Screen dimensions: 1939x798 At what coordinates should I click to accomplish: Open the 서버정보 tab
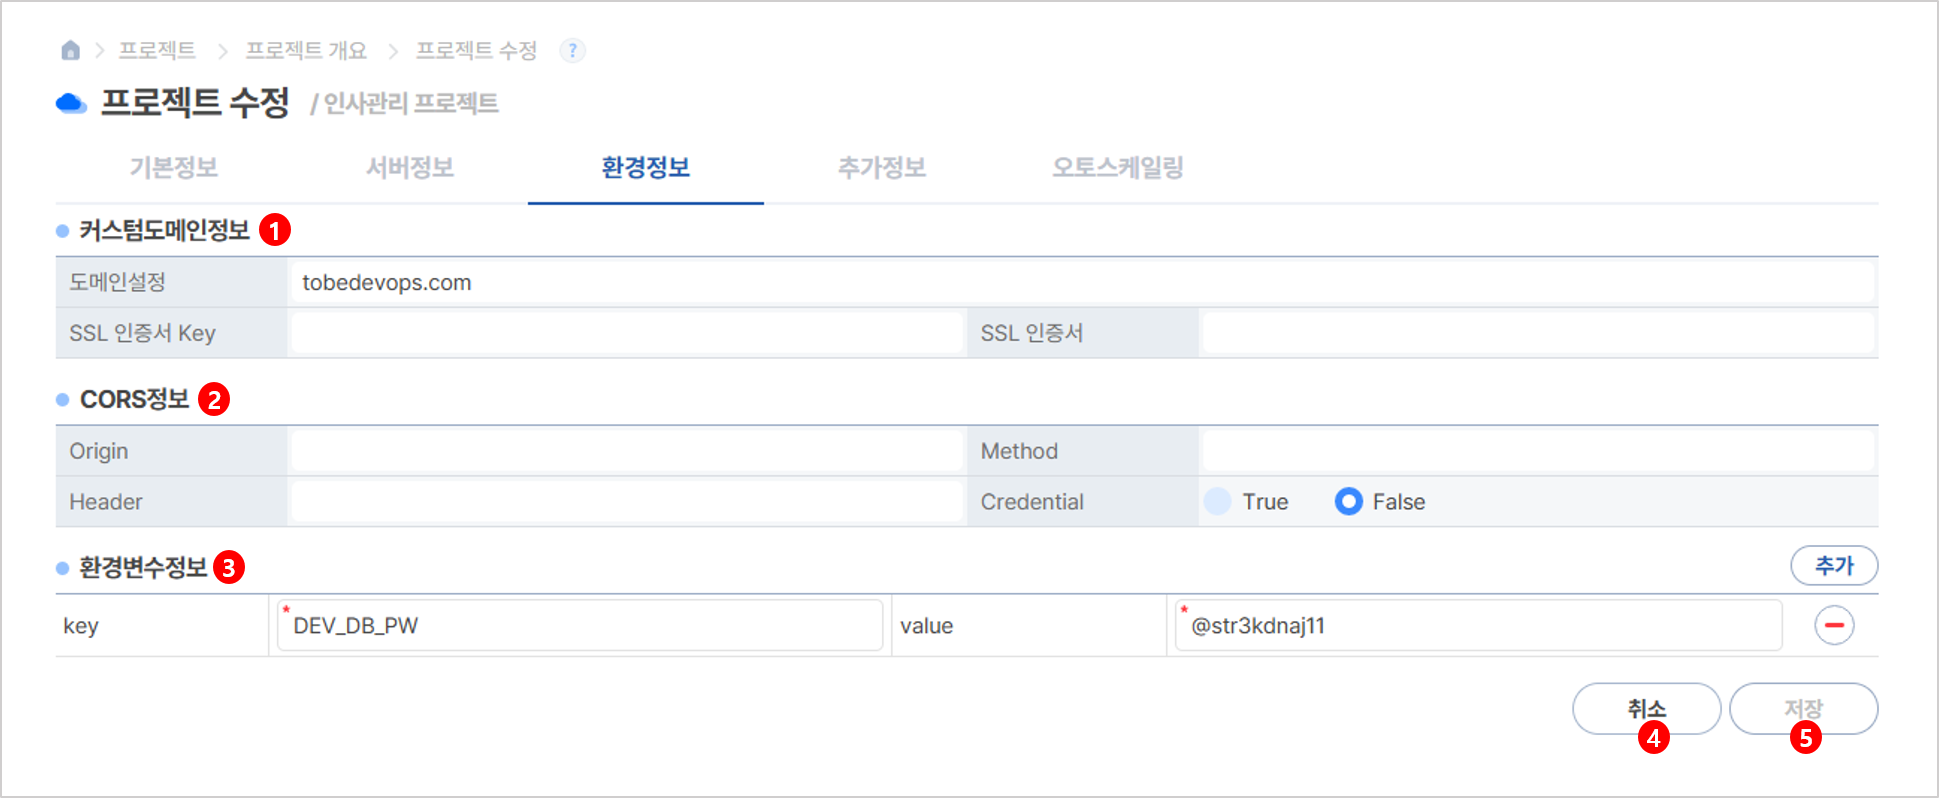pos(410,167)
